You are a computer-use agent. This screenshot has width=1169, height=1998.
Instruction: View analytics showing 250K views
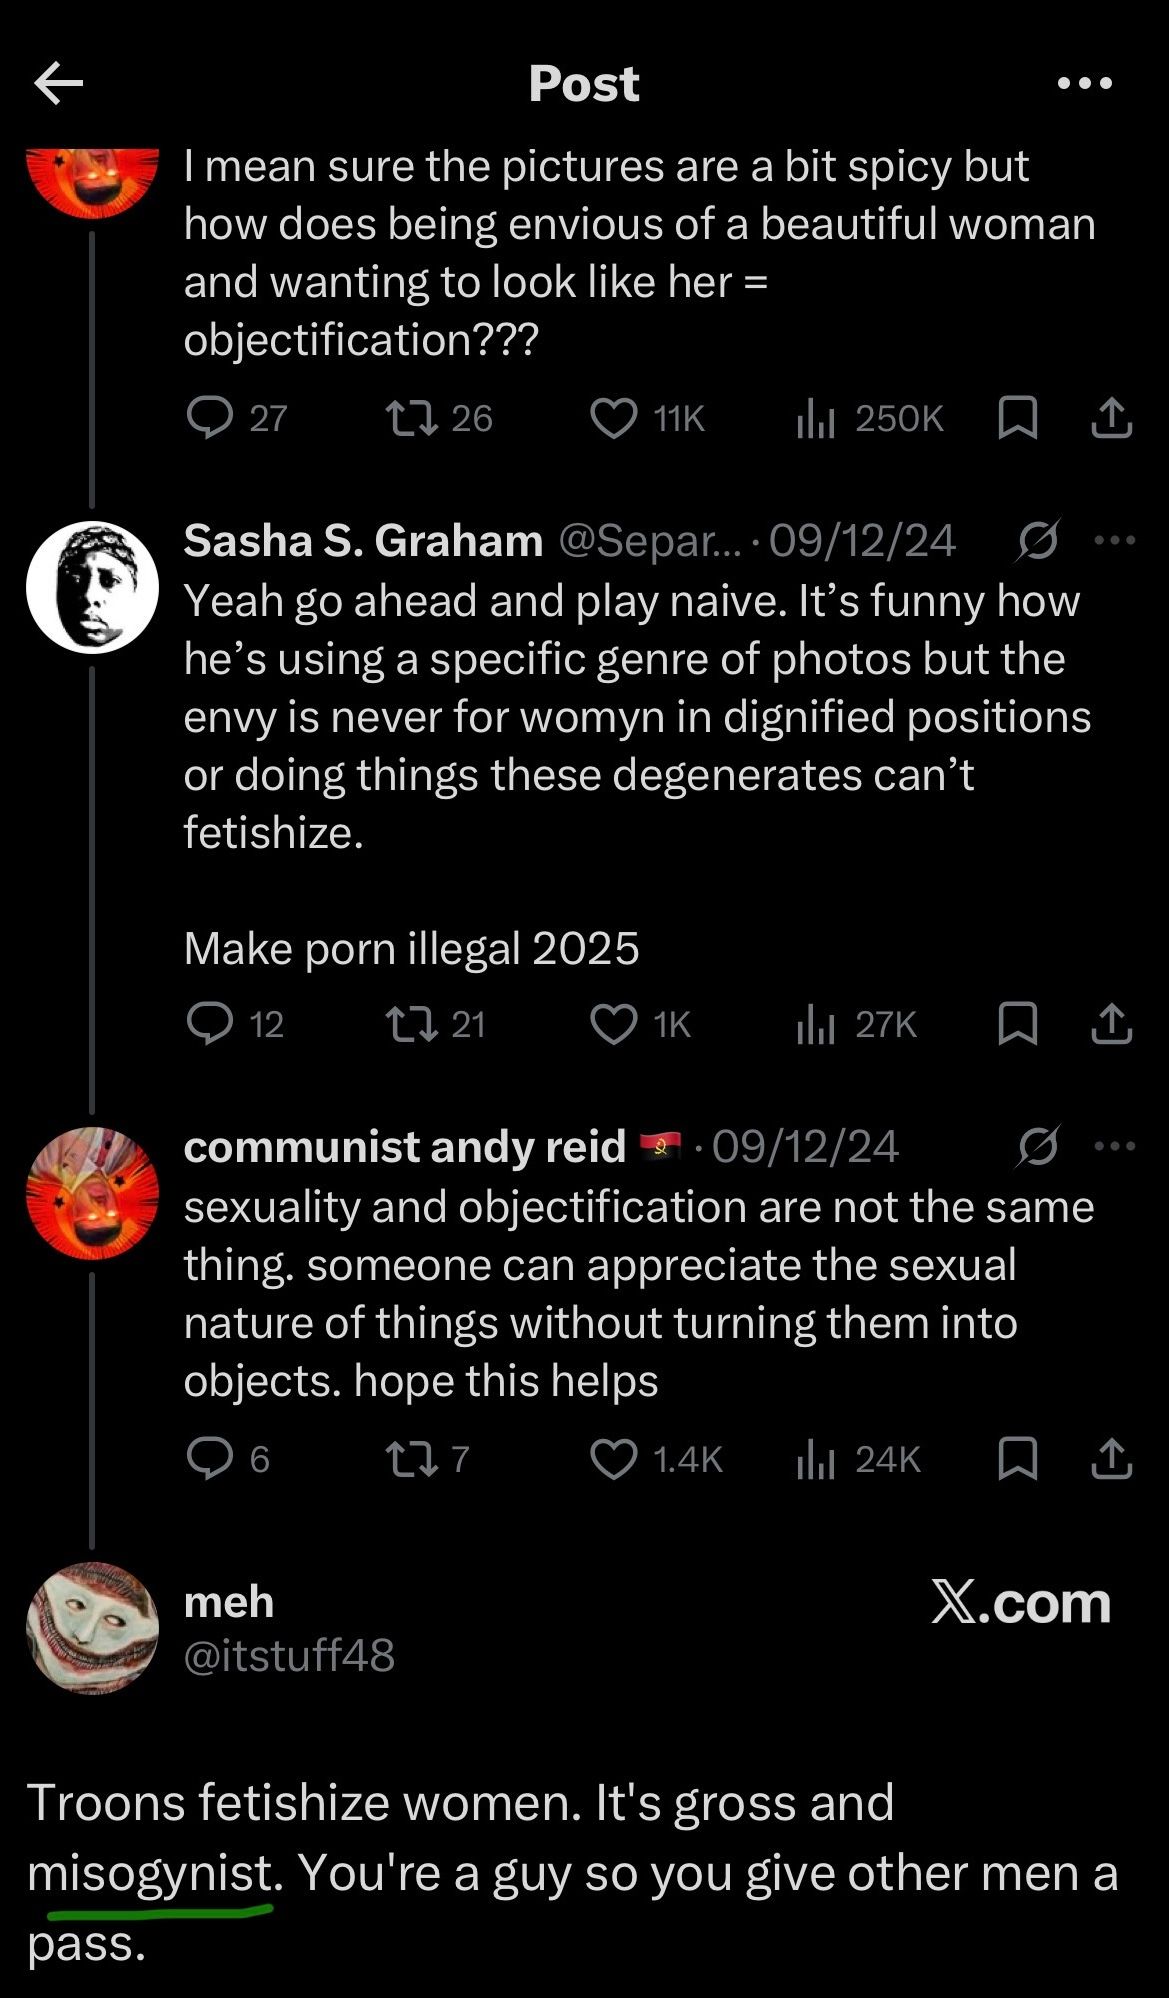815,418
